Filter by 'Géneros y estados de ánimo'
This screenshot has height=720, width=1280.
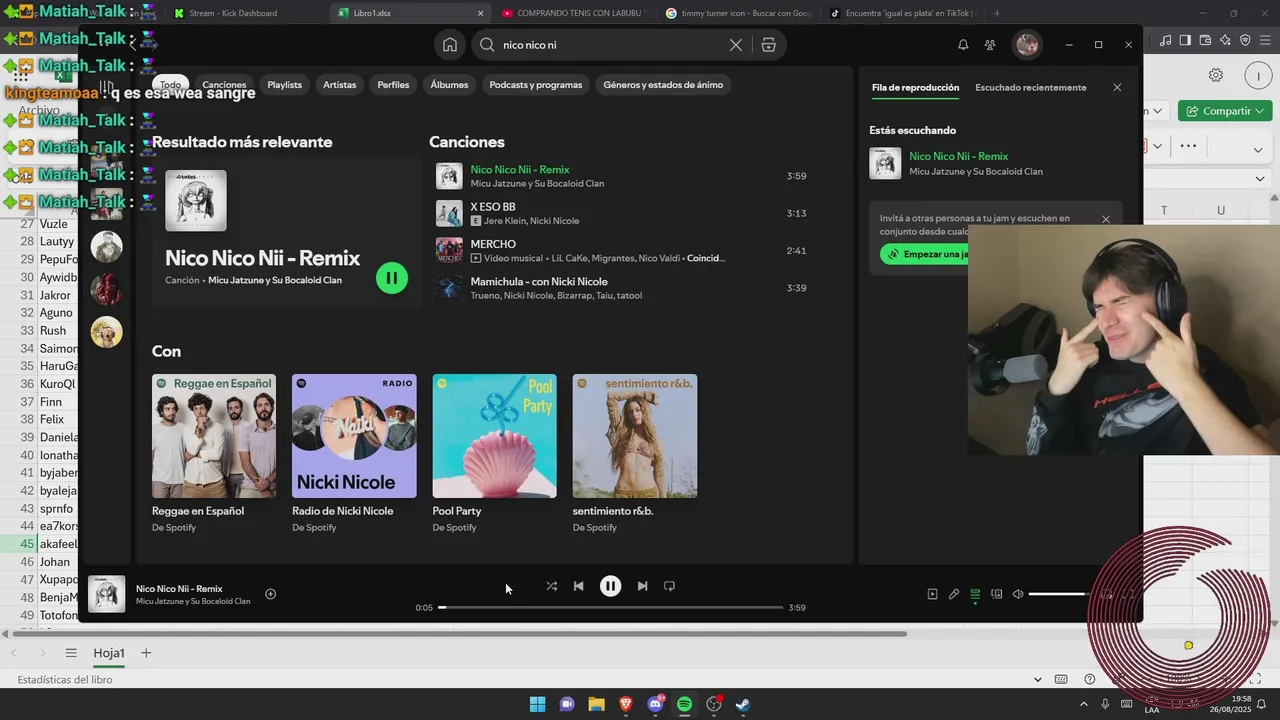[x=663, y=85]
